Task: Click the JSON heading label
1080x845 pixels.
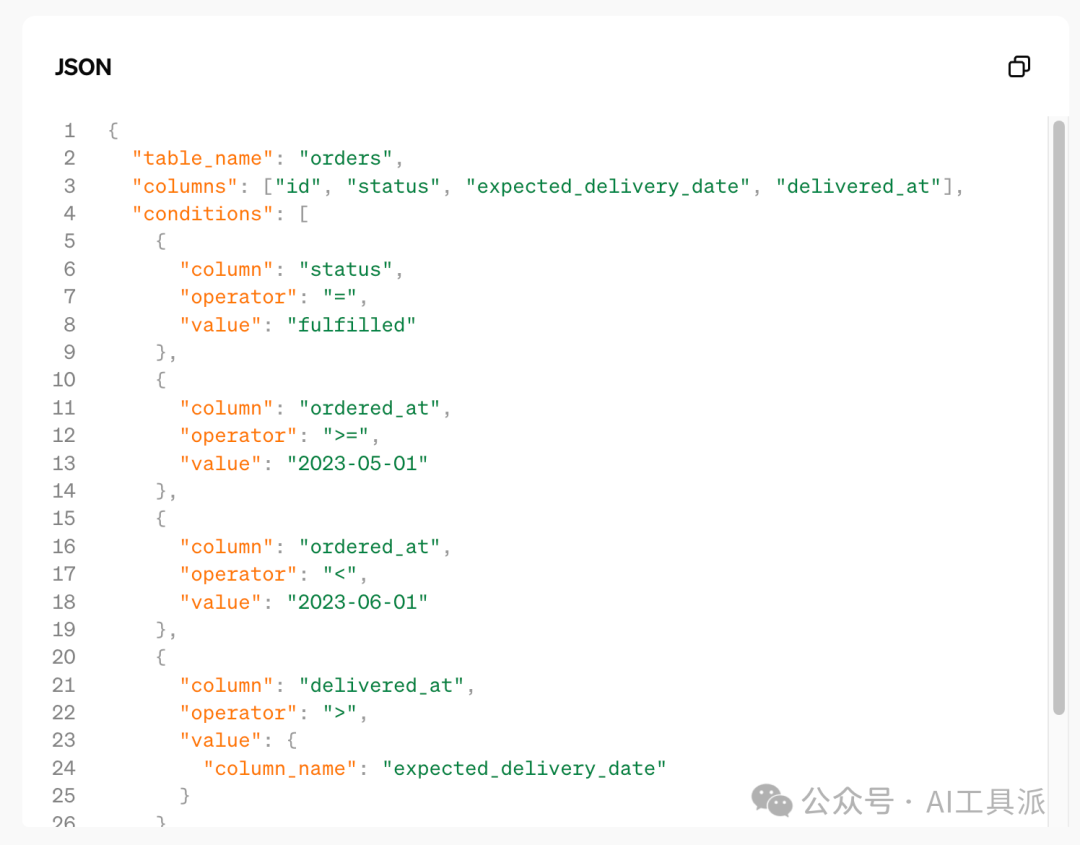Action: coord(83,67)
